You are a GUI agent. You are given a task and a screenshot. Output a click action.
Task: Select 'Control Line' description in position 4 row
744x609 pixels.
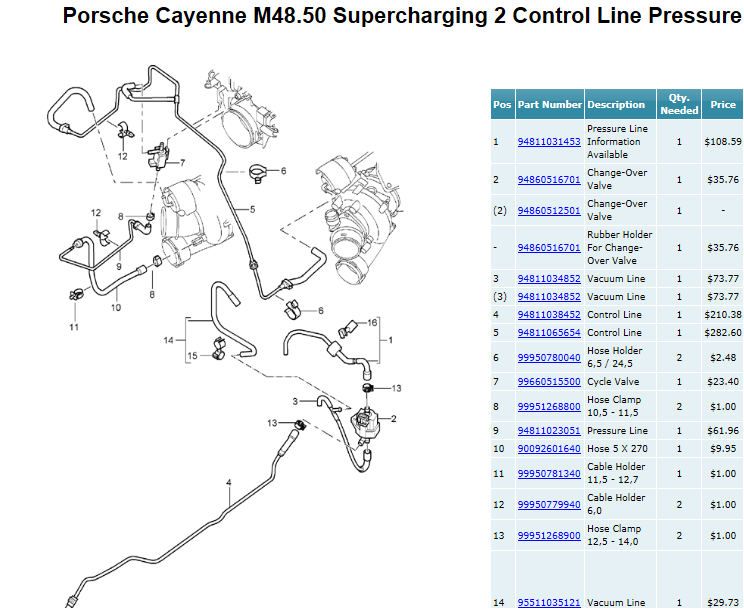click(x=614, y=315)
